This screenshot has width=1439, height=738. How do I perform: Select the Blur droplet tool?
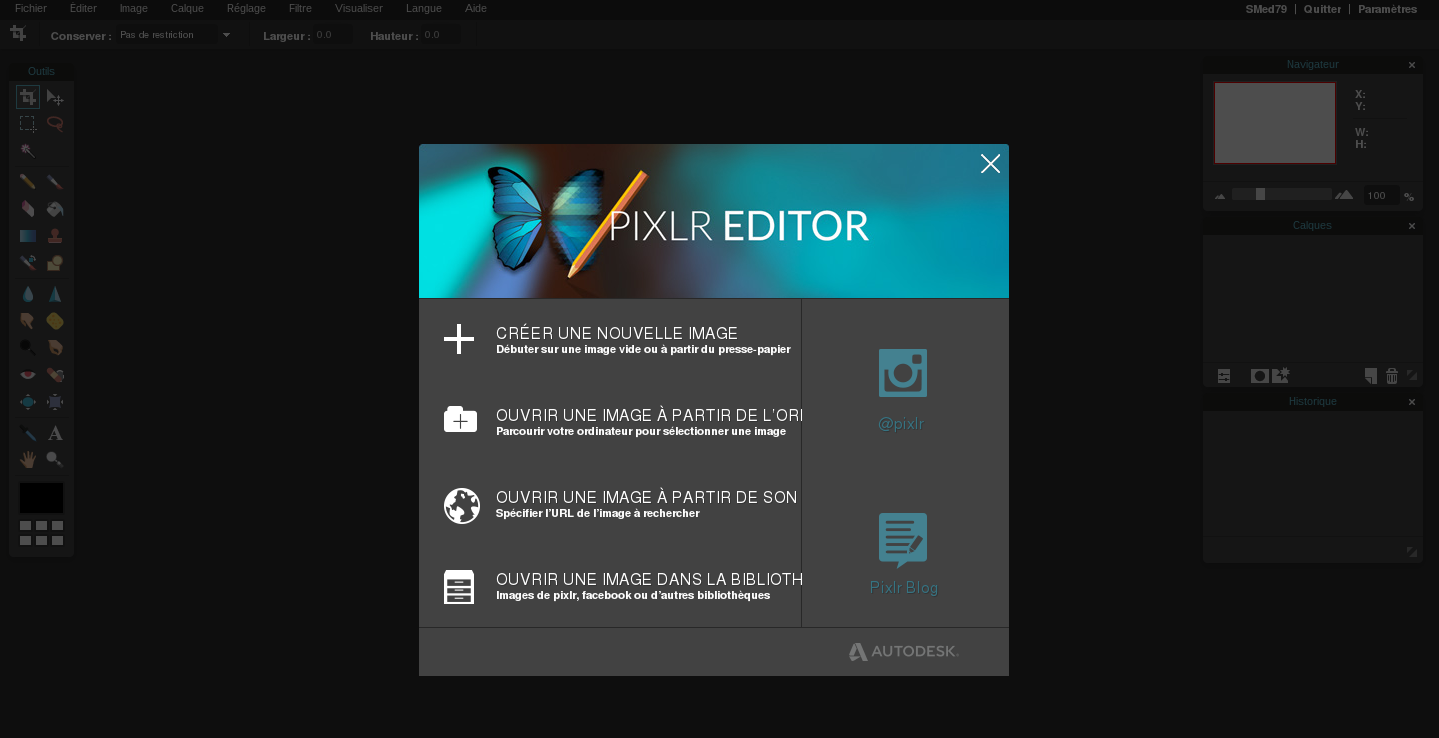pos(28,294)
